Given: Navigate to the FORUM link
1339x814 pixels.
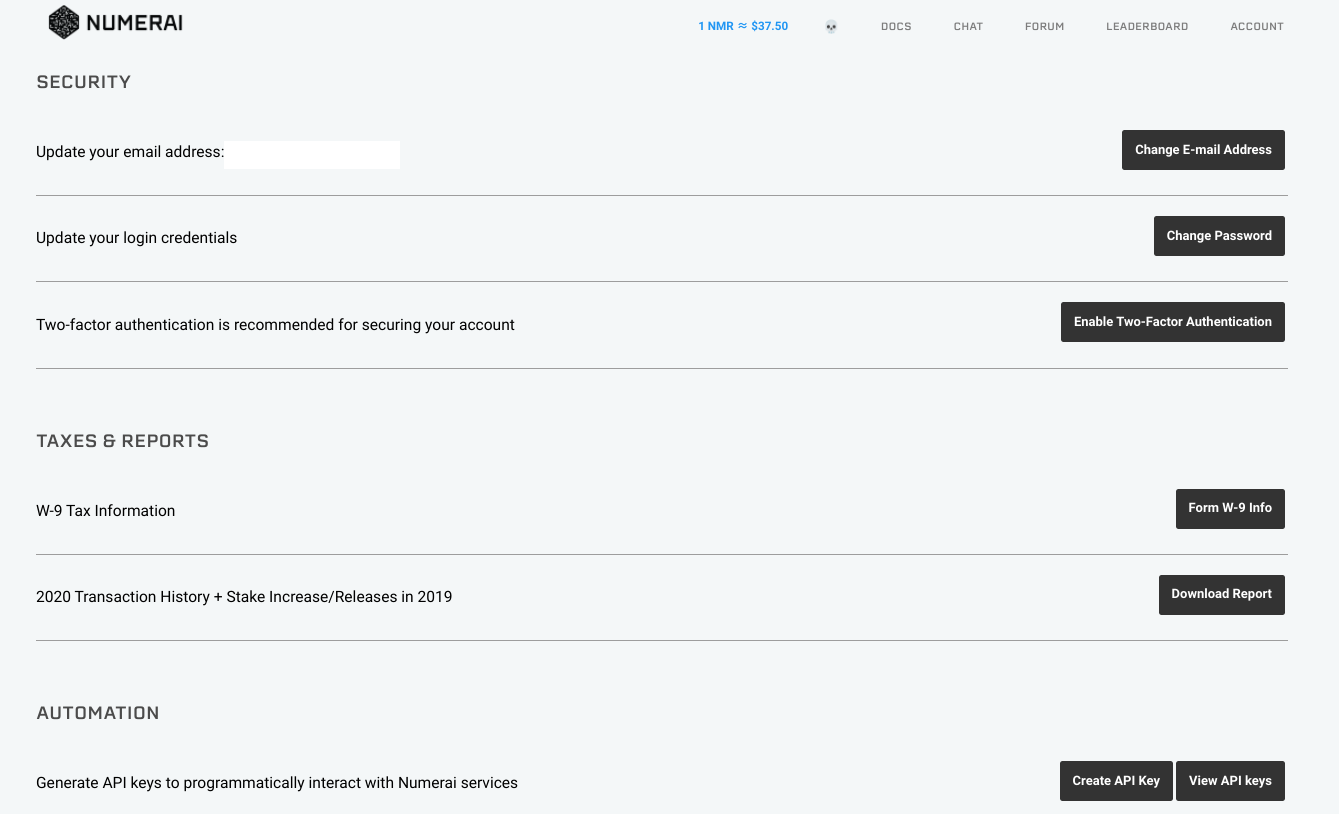Looking at the screenshot, I should tap(1044, 26).
